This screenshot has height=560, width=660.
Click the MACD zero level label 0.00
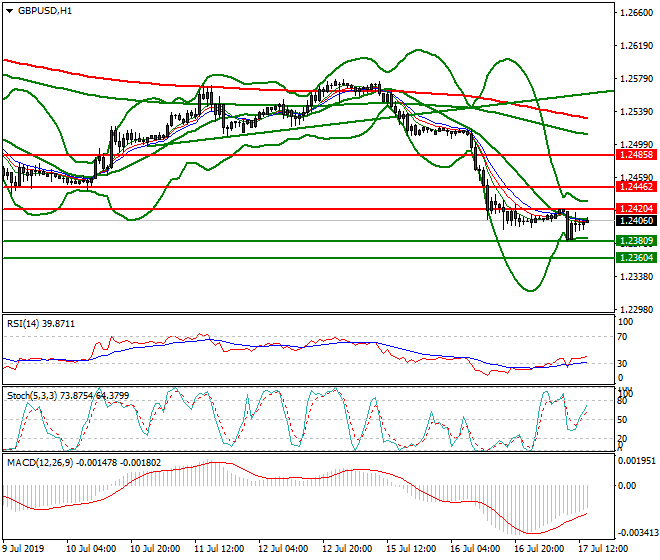(626, 486)
